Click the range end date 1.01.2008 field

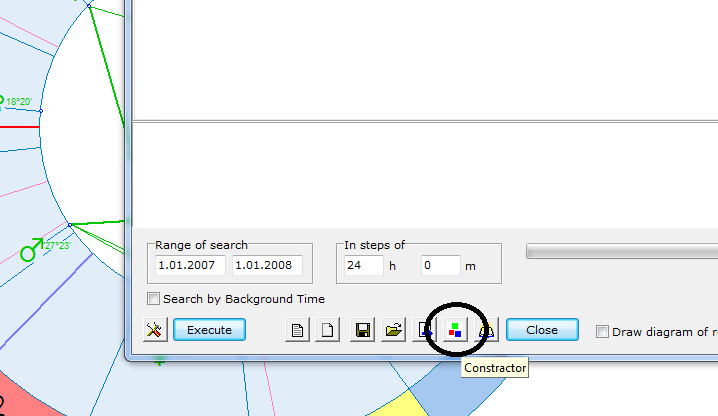point(266,266)
